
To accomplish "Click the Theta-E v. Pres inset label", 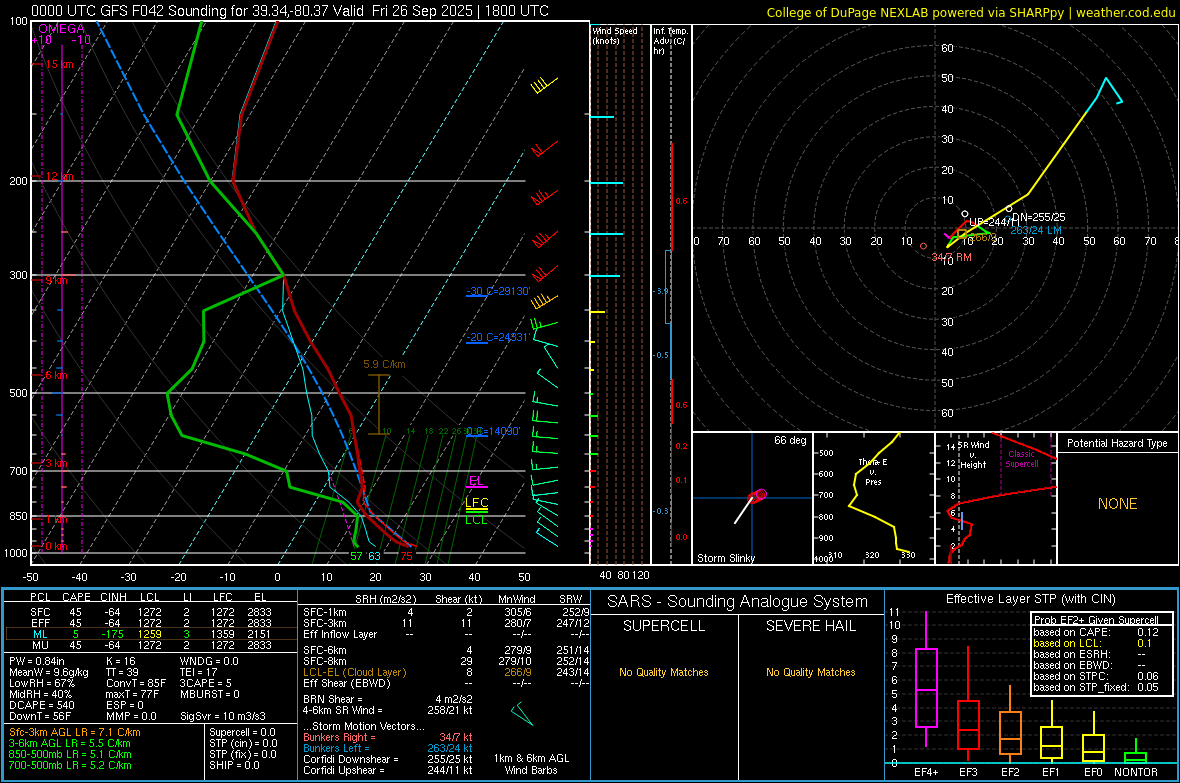I will tap(873, 471).
